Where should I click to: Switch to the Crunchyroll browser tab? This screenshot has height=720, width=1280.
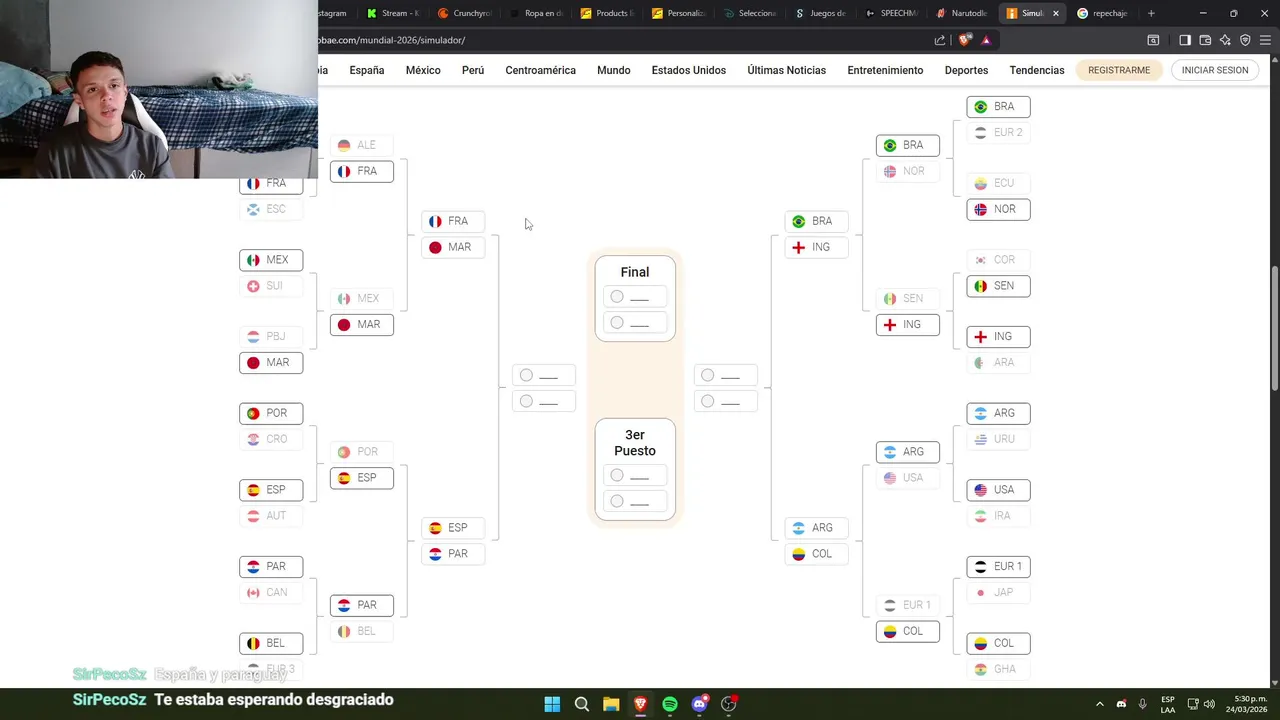pos(466,13)
